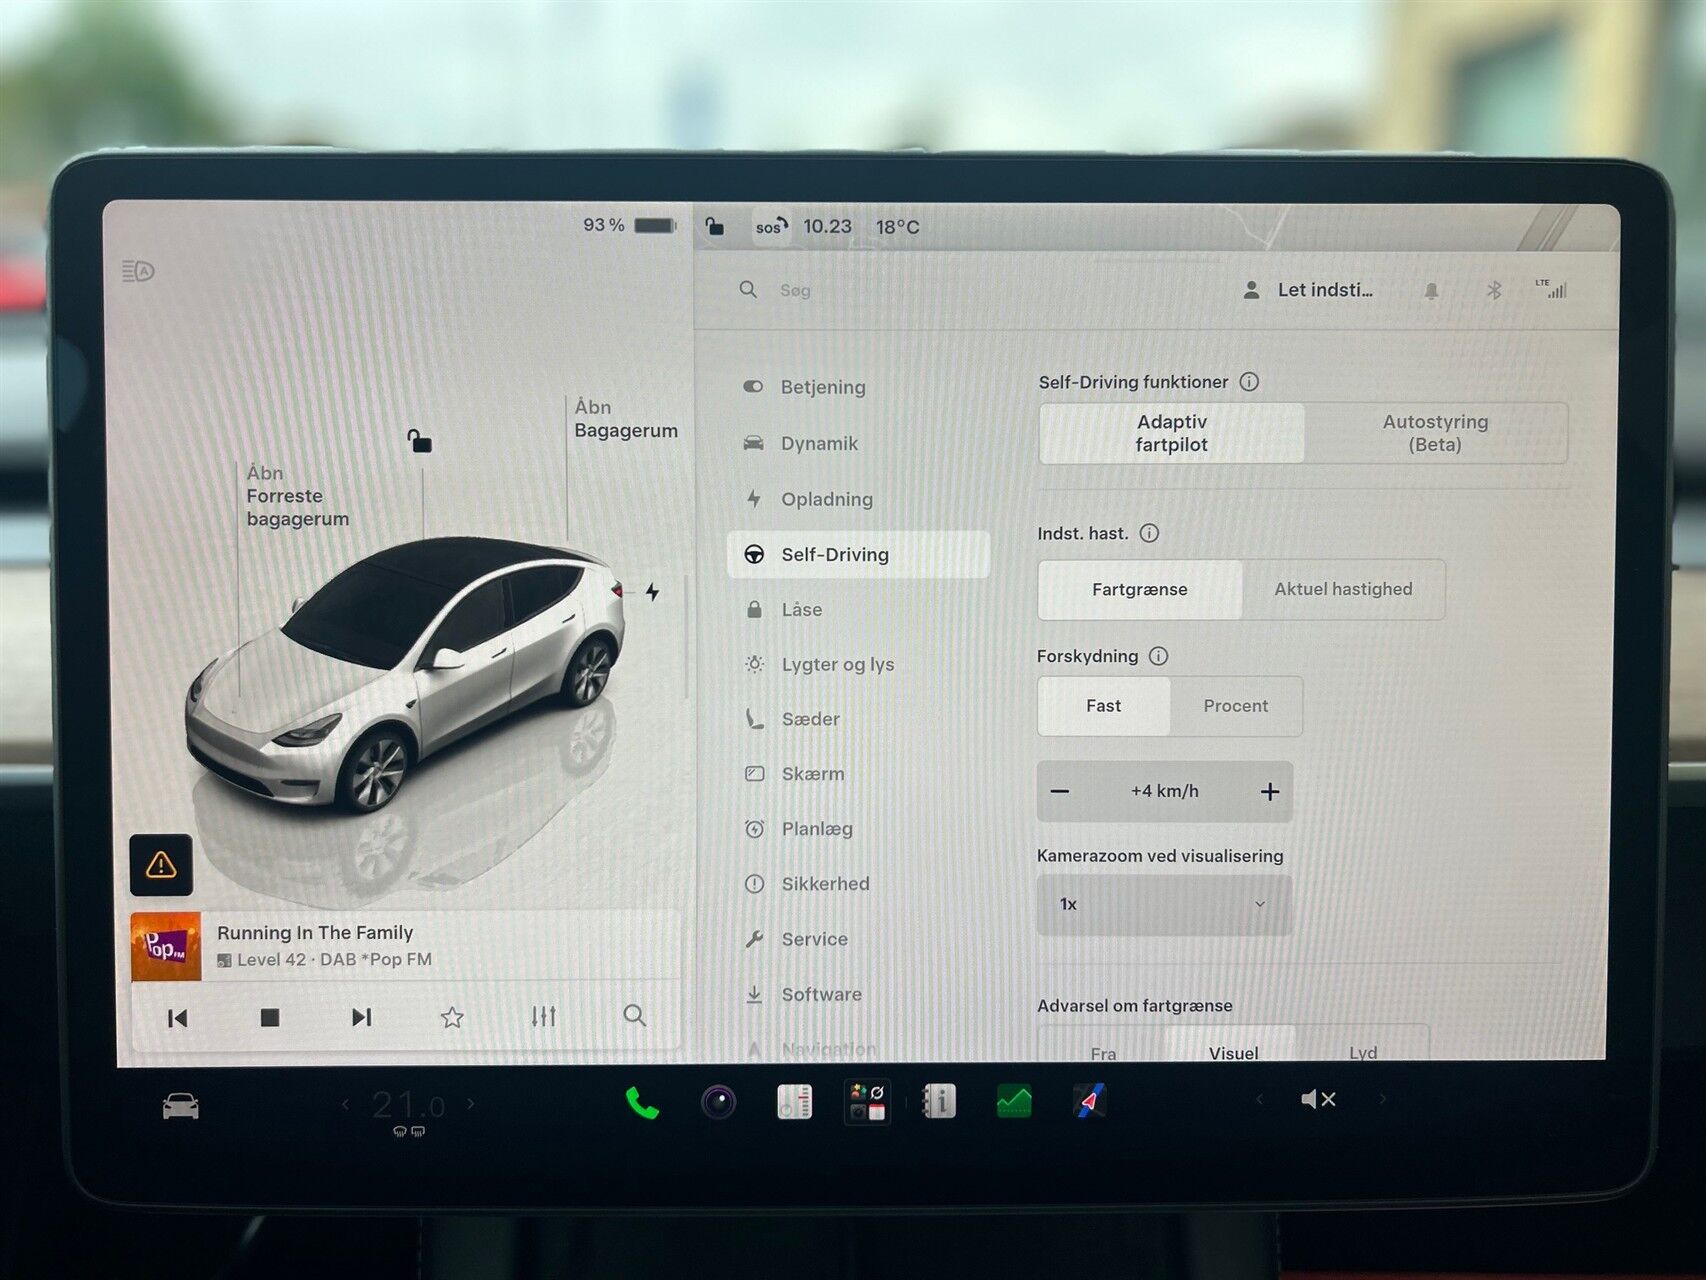The width and height of the screenshot is (1706, 1280).
Task: Select Adaptiv fartpilot mode
Action: [1171, 433]
